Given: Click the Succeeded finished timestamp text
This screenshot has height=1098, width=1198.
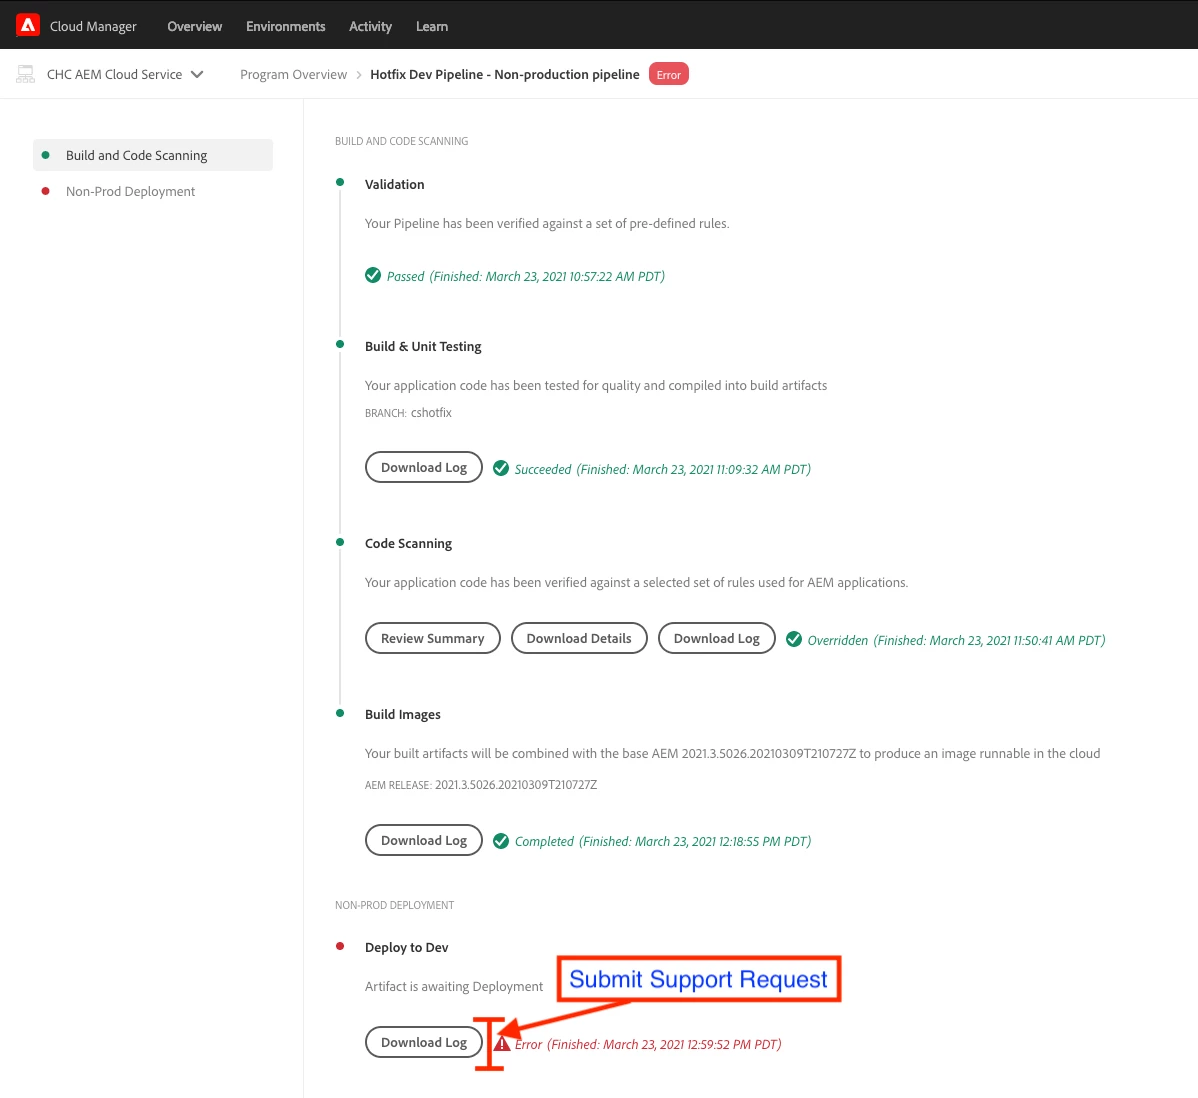Looking at the screenshot, I should tap(693, 469).
